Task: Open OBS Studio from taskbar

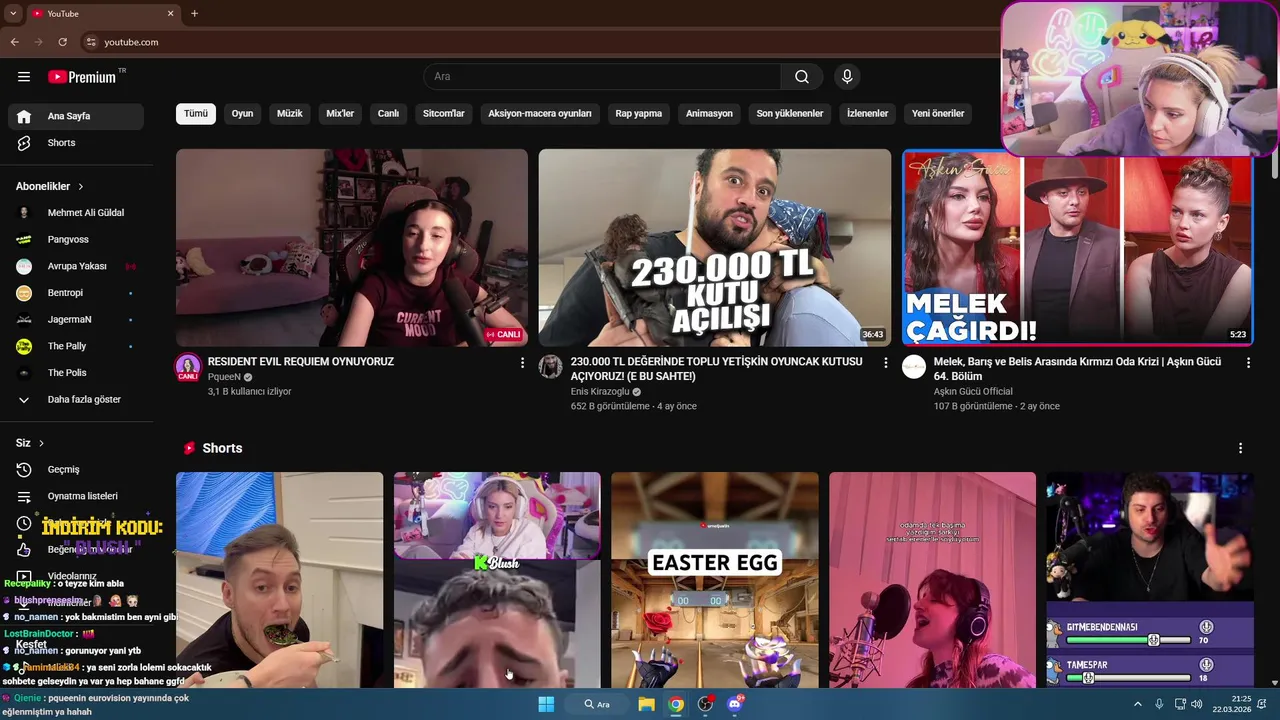Action: 706,704
